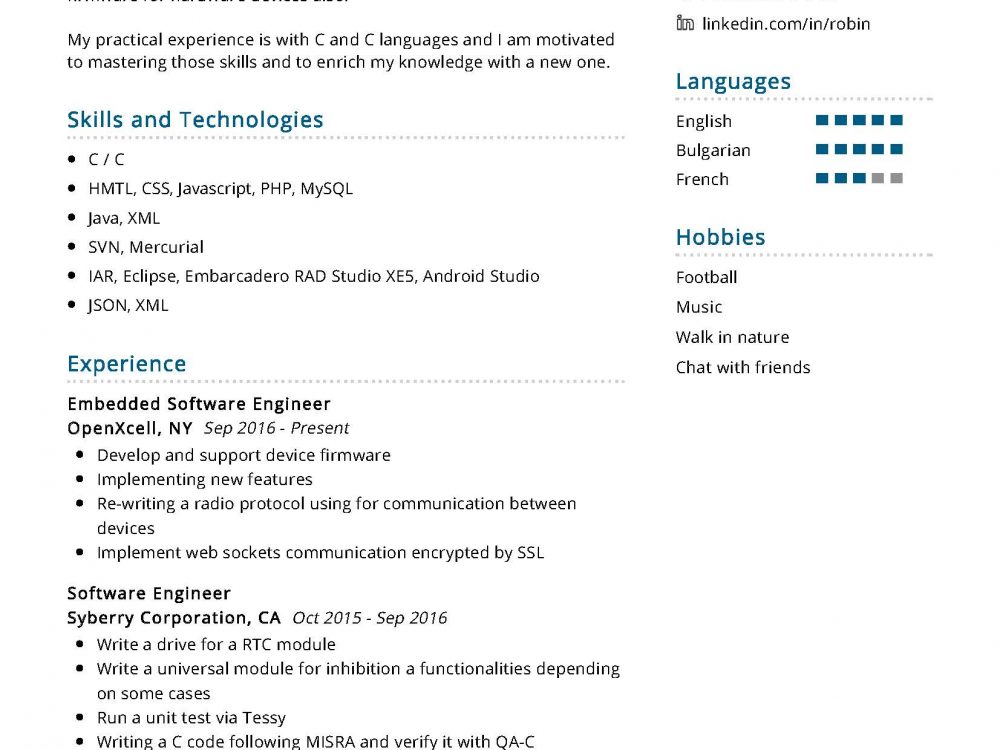The height and width of the screenshot is (750, 1000).
Task: Click the Hobbies section heading
Action: coord(720,238)
